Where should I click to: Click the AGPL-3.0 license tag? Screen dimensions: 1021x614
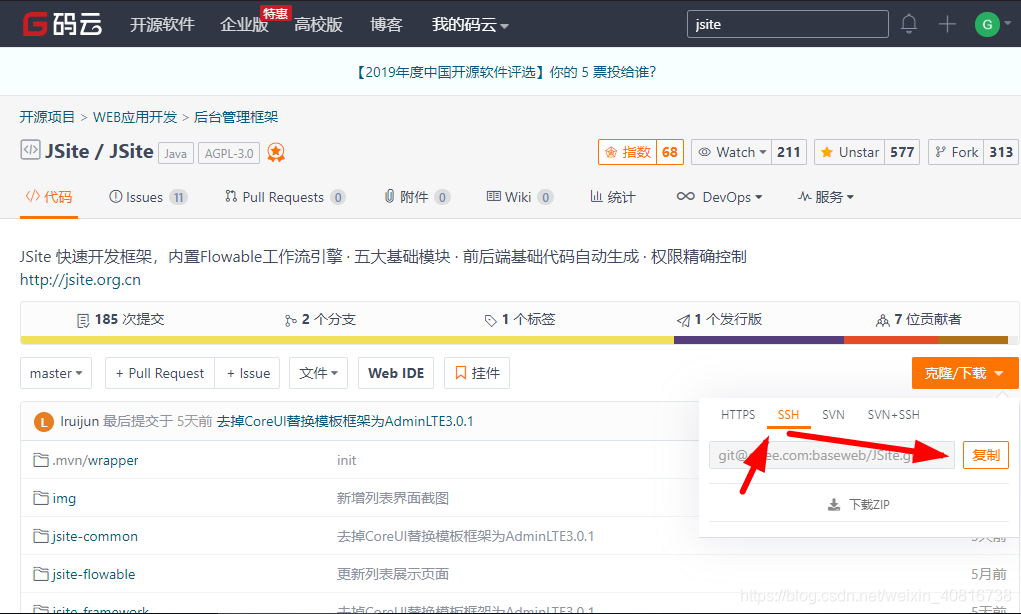click(x=229, y=153)
